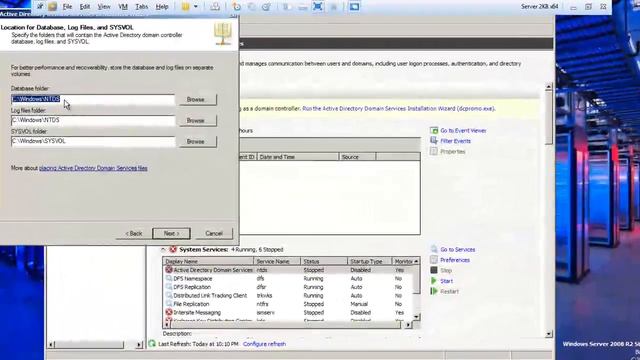Click inside the SYSVOL folder field

(x=93, y=141)
